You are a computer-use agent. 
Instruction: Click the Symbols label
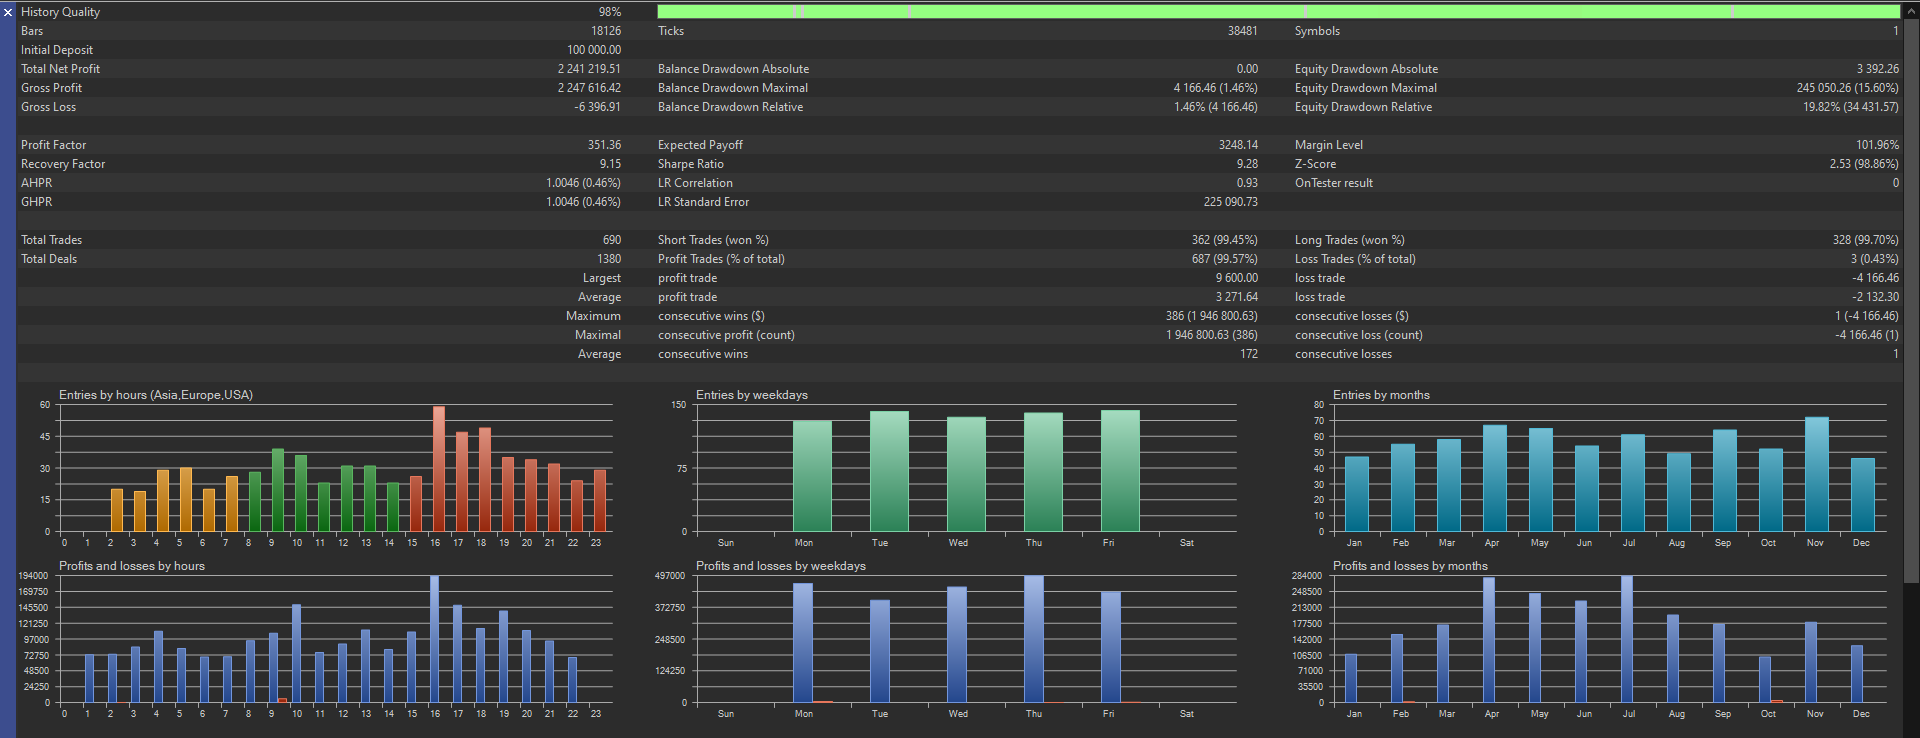click(1317, 31)
